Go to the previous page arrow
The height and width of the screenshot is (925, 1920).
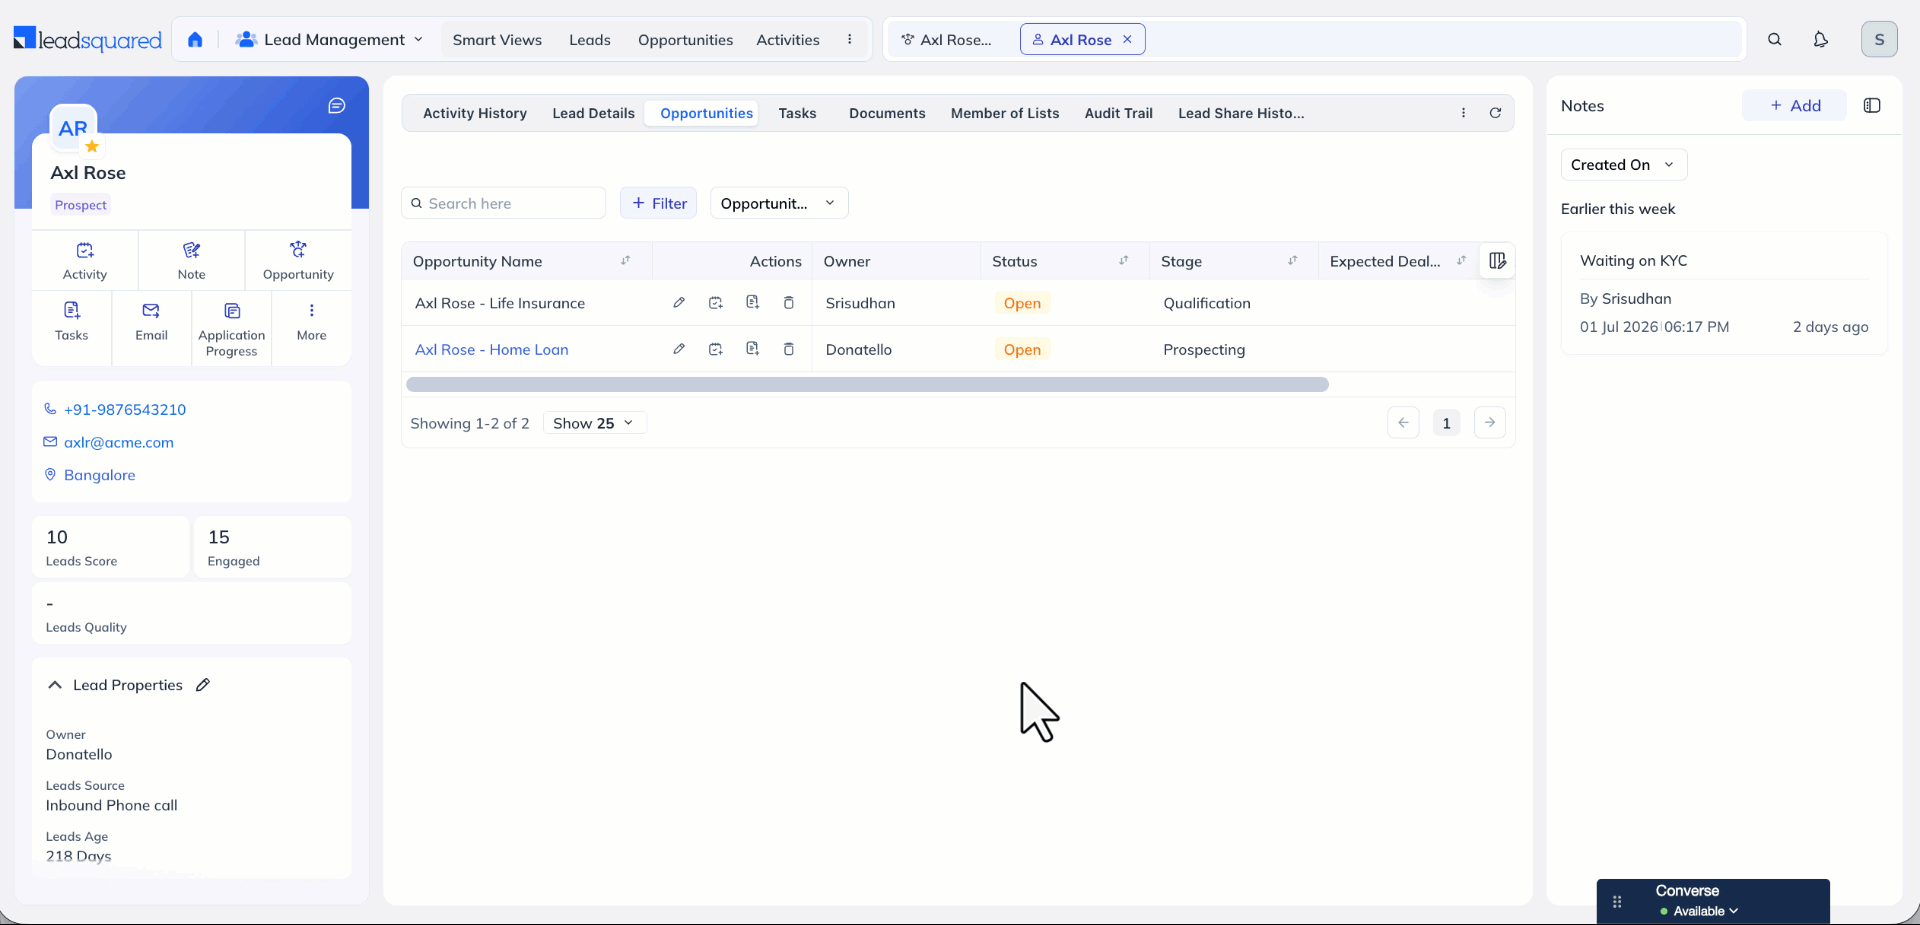(1403, 423)
